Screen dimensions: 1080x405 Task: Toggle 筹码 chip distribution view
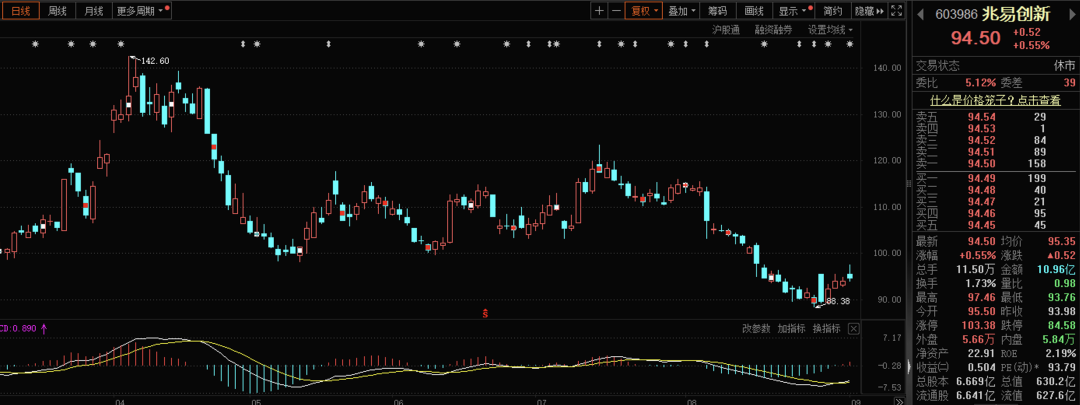click(x=716, y=11)
